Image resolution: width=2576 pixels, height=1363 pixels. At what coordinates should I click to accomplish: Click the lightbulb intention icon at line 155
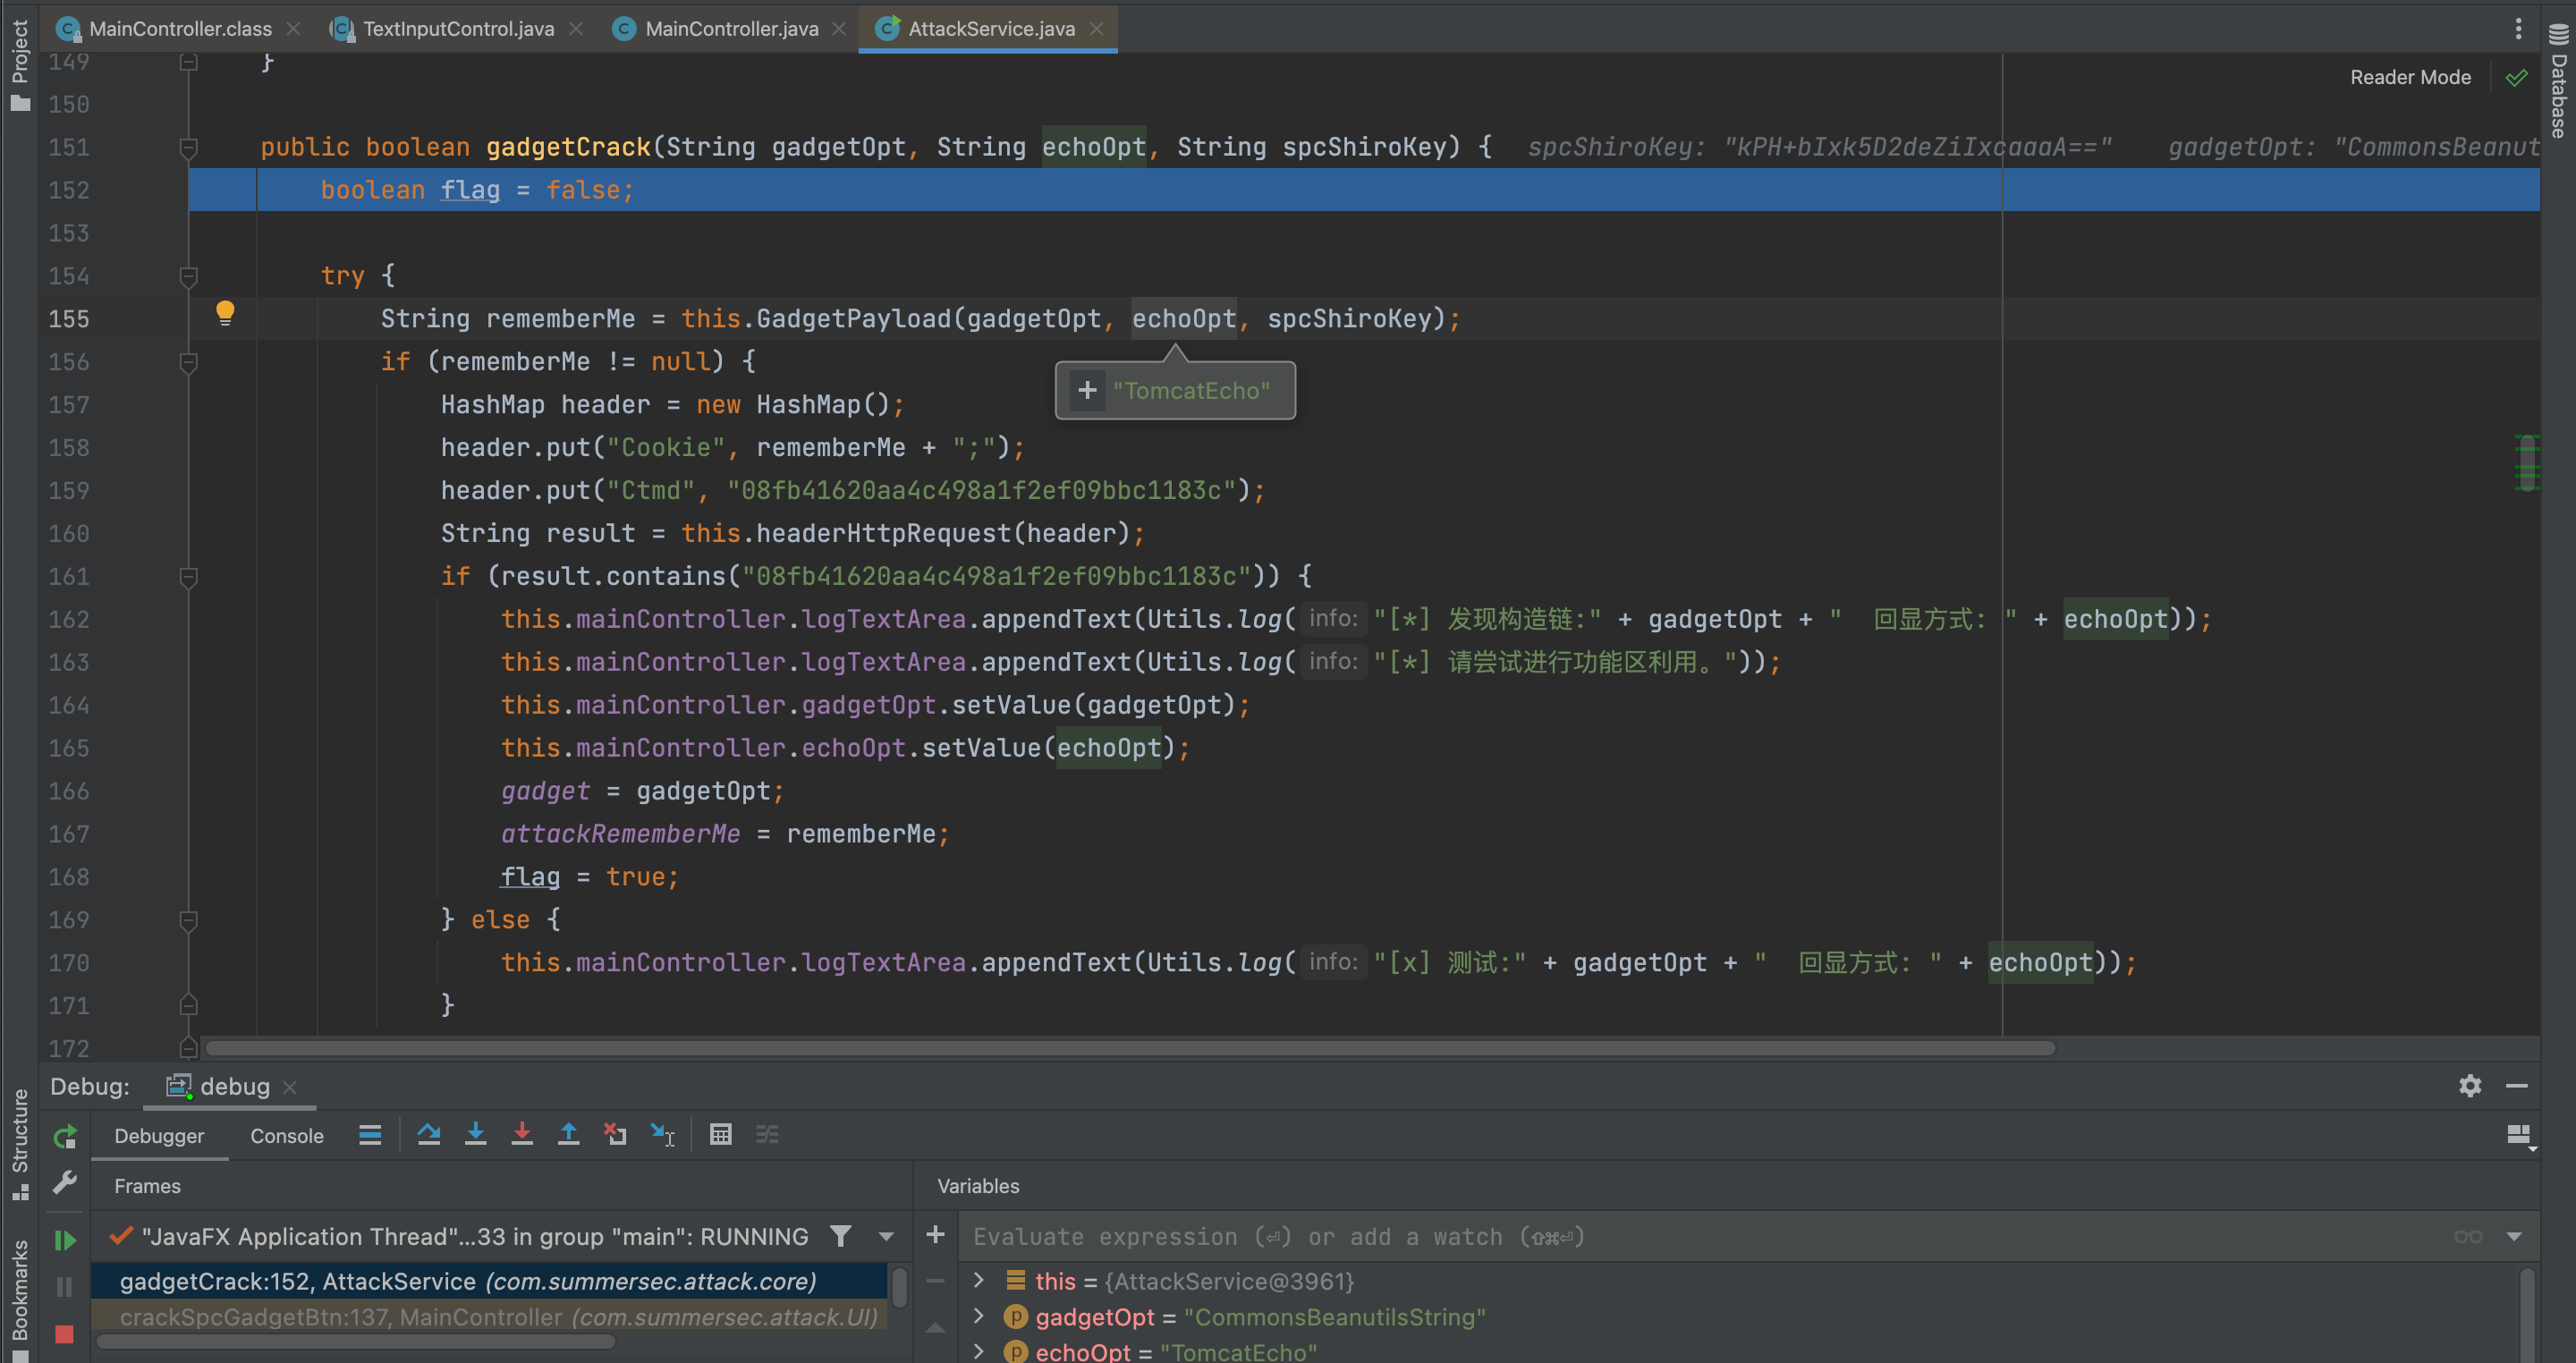(225, 313)
